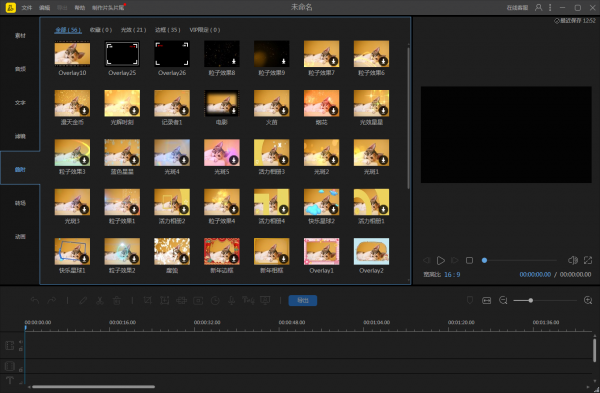The image size is (600, 393).
Task: Stop the preview playback
Action: [x=469, y=261]
